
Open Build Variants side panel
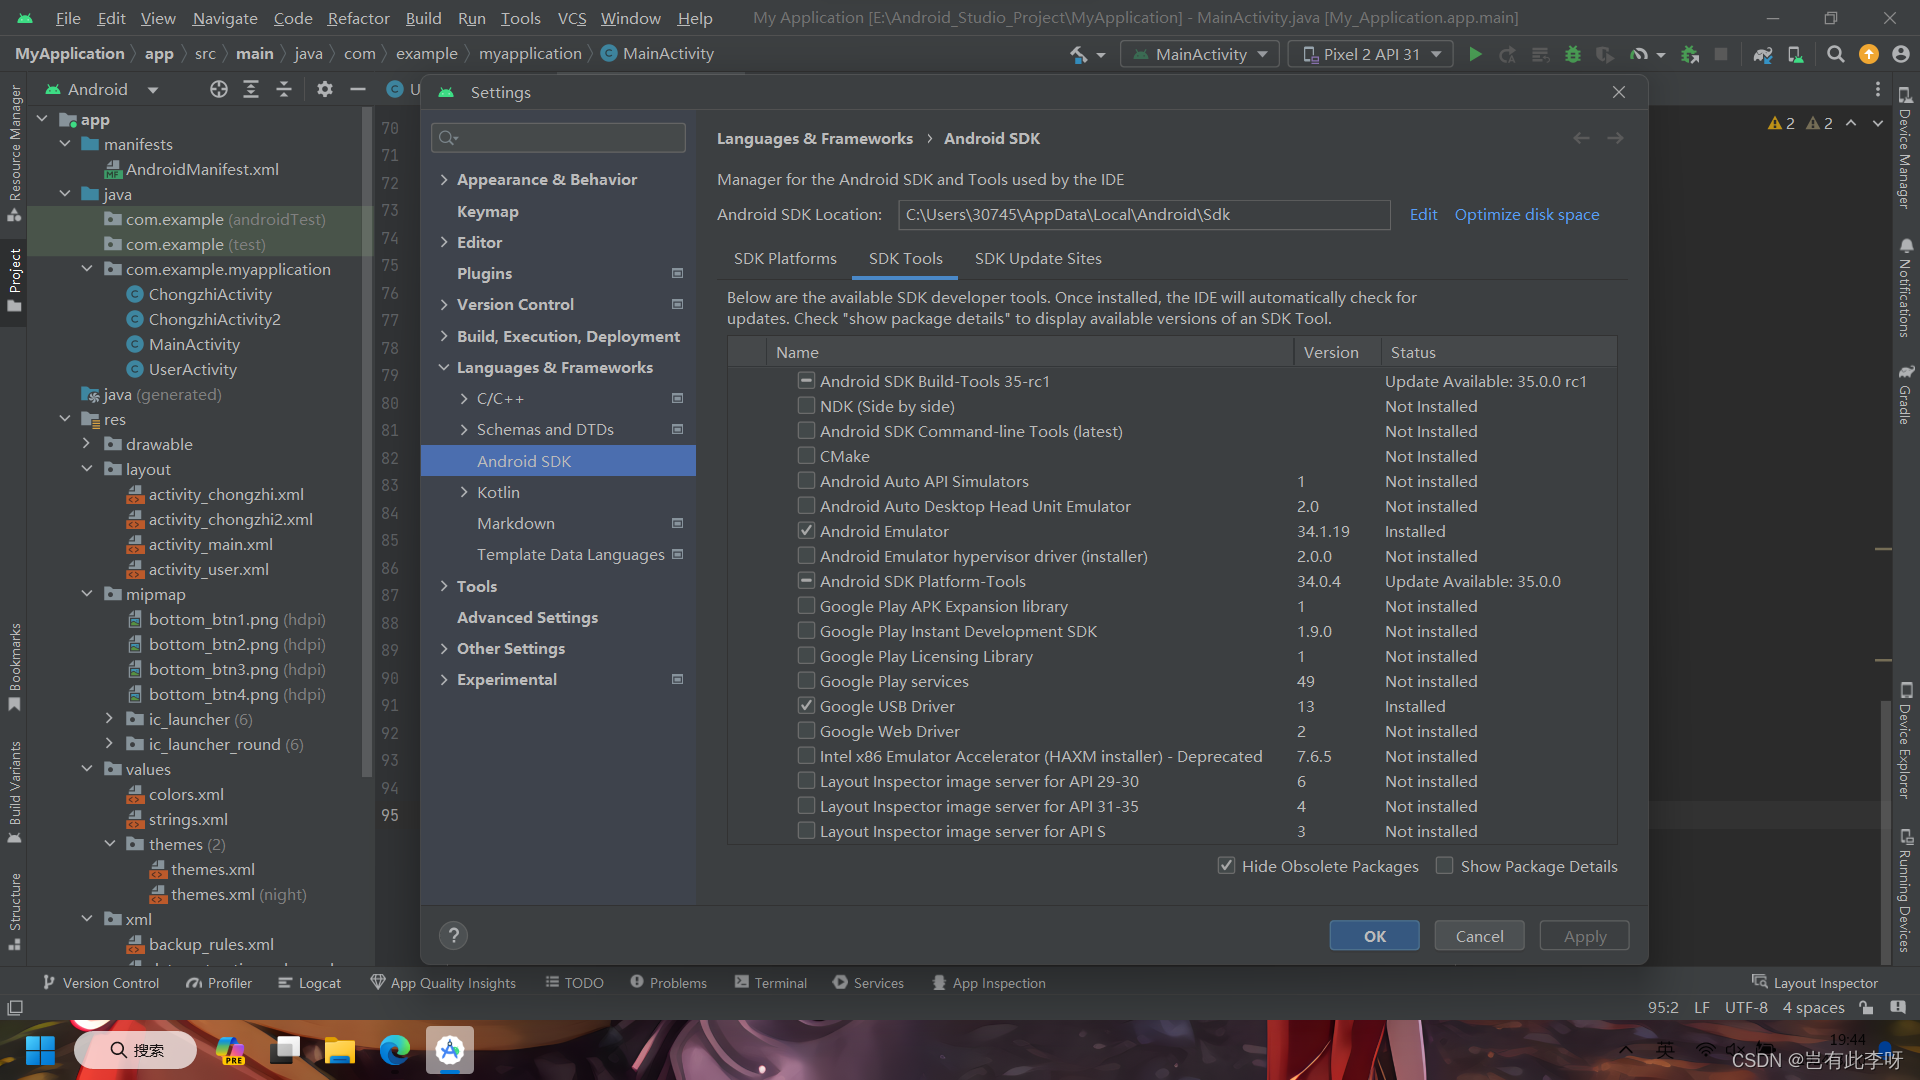coord(15,792)
